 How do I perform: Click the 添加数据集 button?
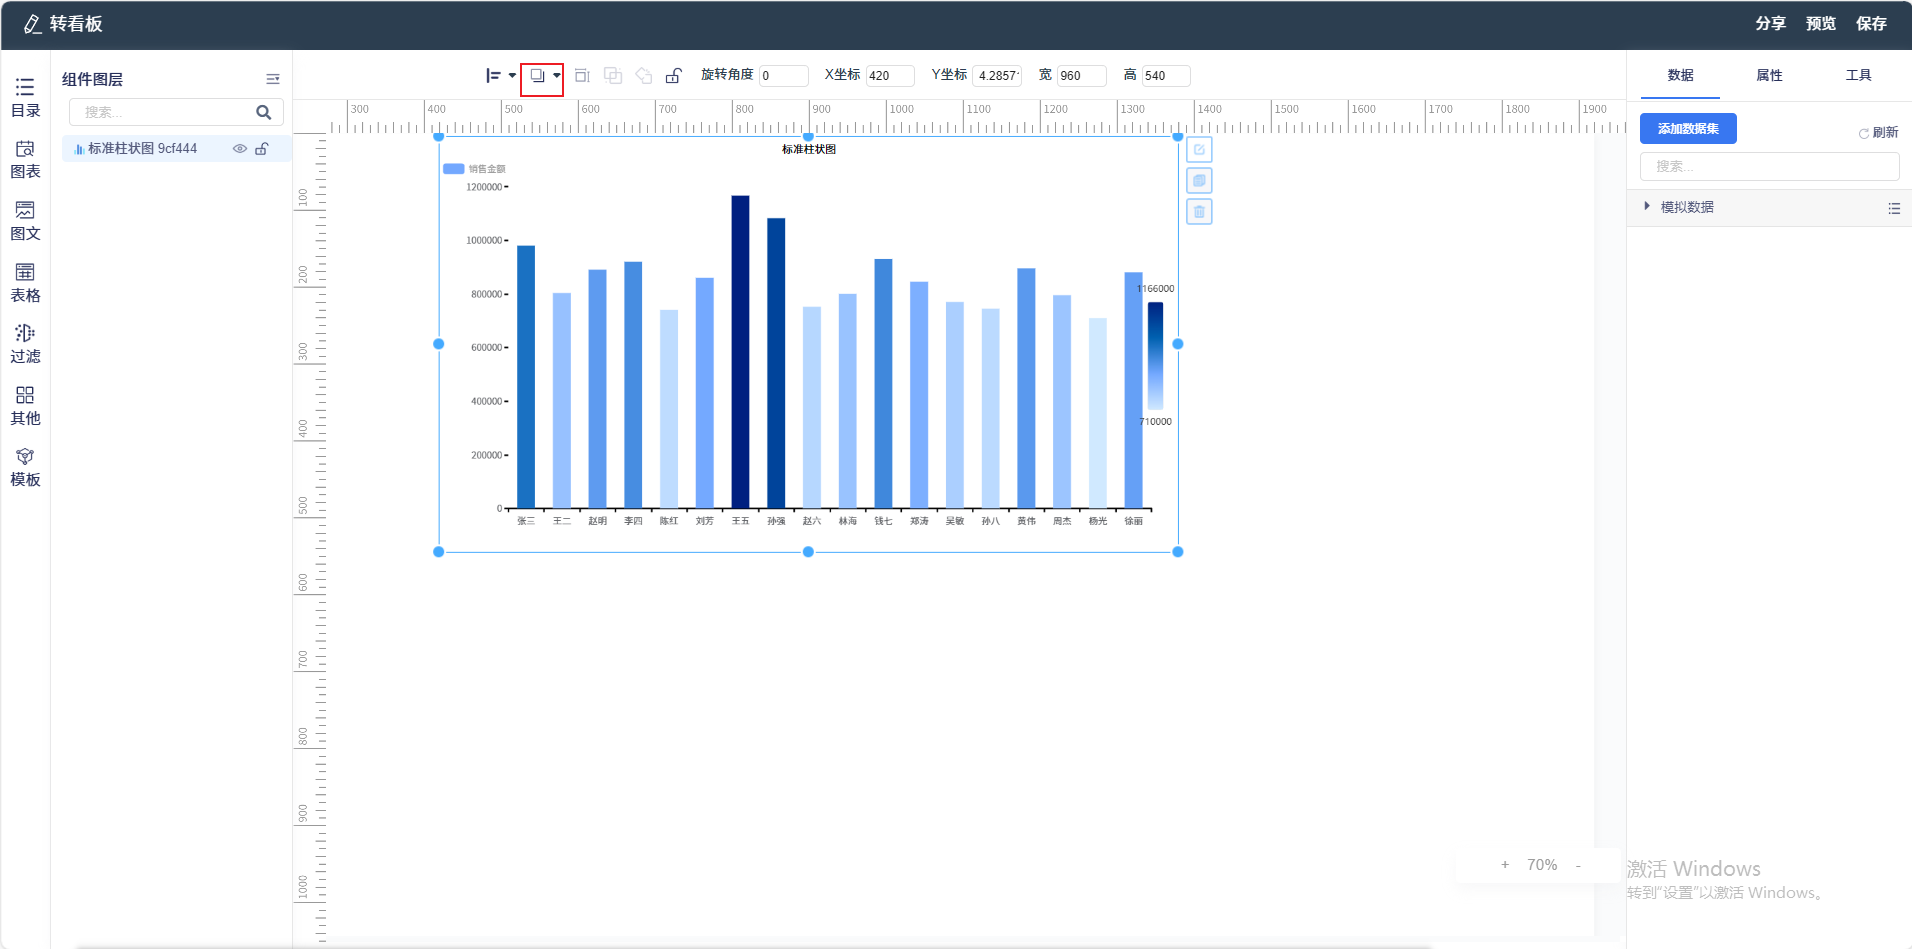point(1688,129)
